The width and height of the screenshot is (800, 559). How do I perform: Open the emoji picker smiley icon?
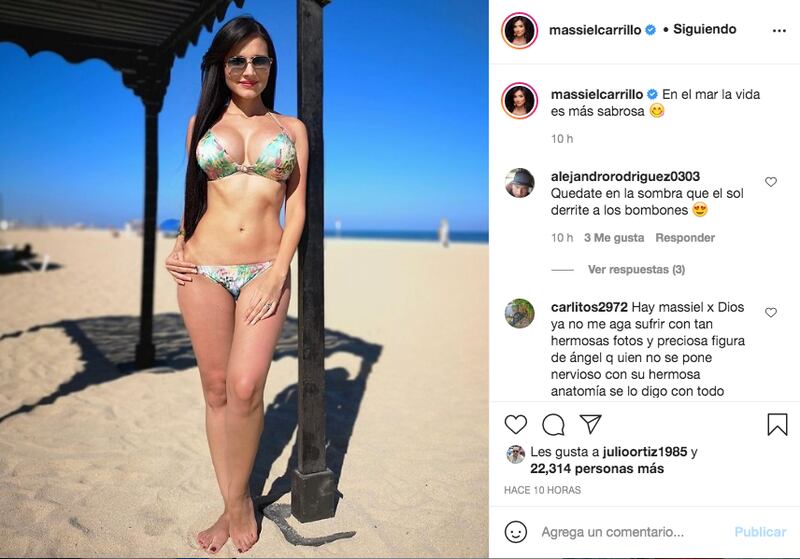pyautogui.click(x=515, y=532)
